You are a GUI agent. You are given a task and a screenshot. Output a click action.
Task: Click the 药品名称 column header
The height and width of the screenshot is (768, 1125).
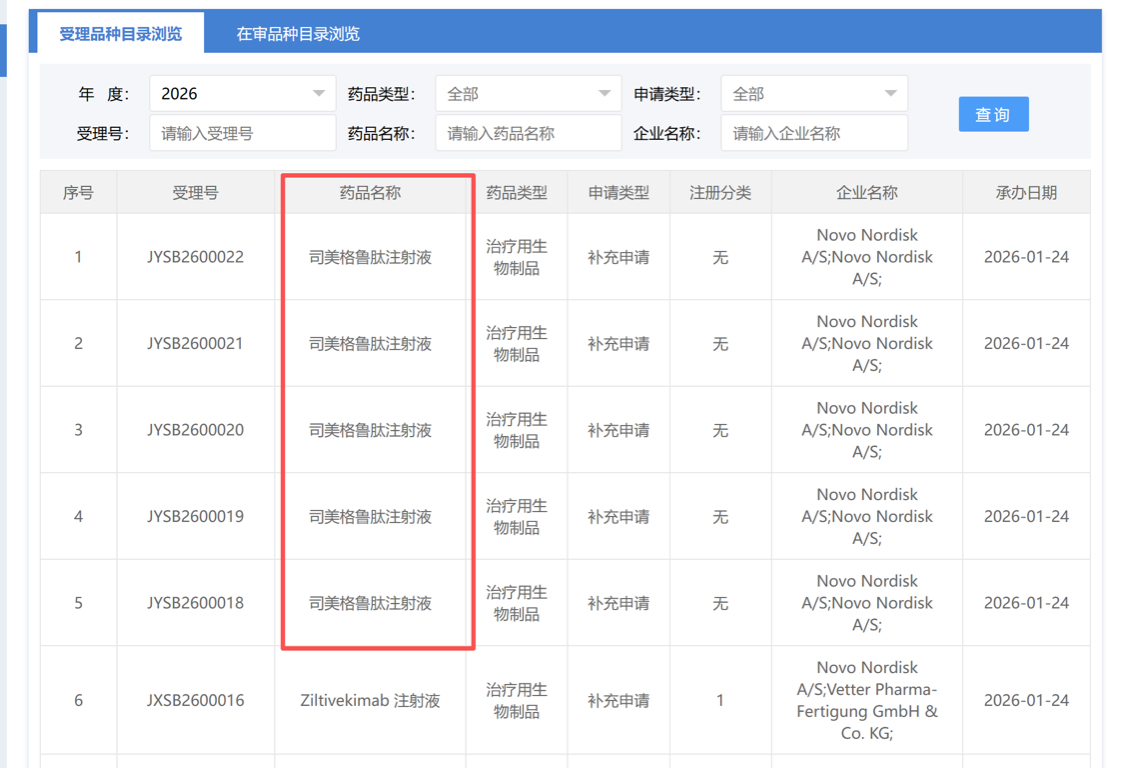pos(370,192)
